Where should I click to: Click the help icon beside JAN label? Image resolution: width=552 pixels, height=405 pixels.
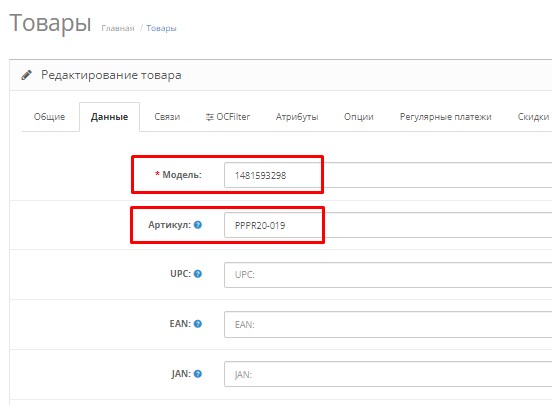click(x=198, y=374)
